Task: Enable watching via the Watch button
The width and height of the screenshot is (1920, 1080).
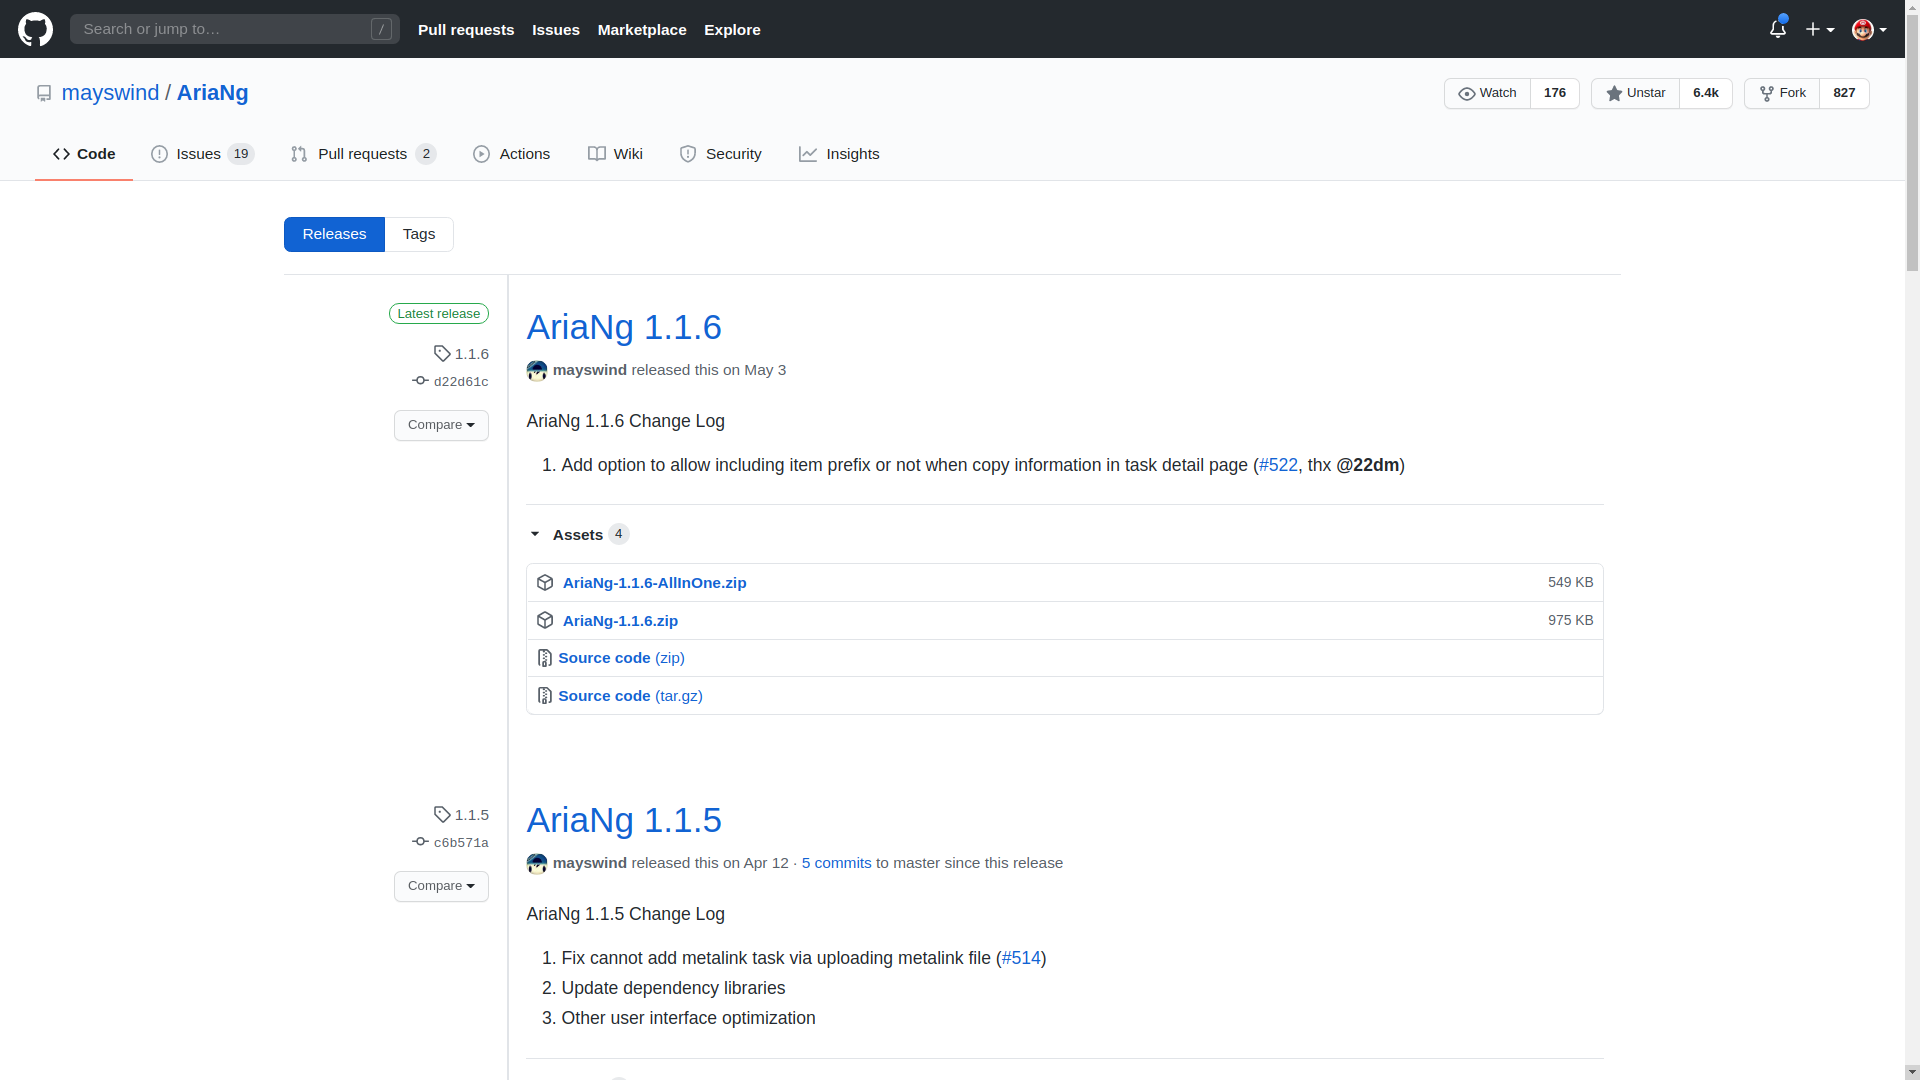Action: coord(1488,93)
